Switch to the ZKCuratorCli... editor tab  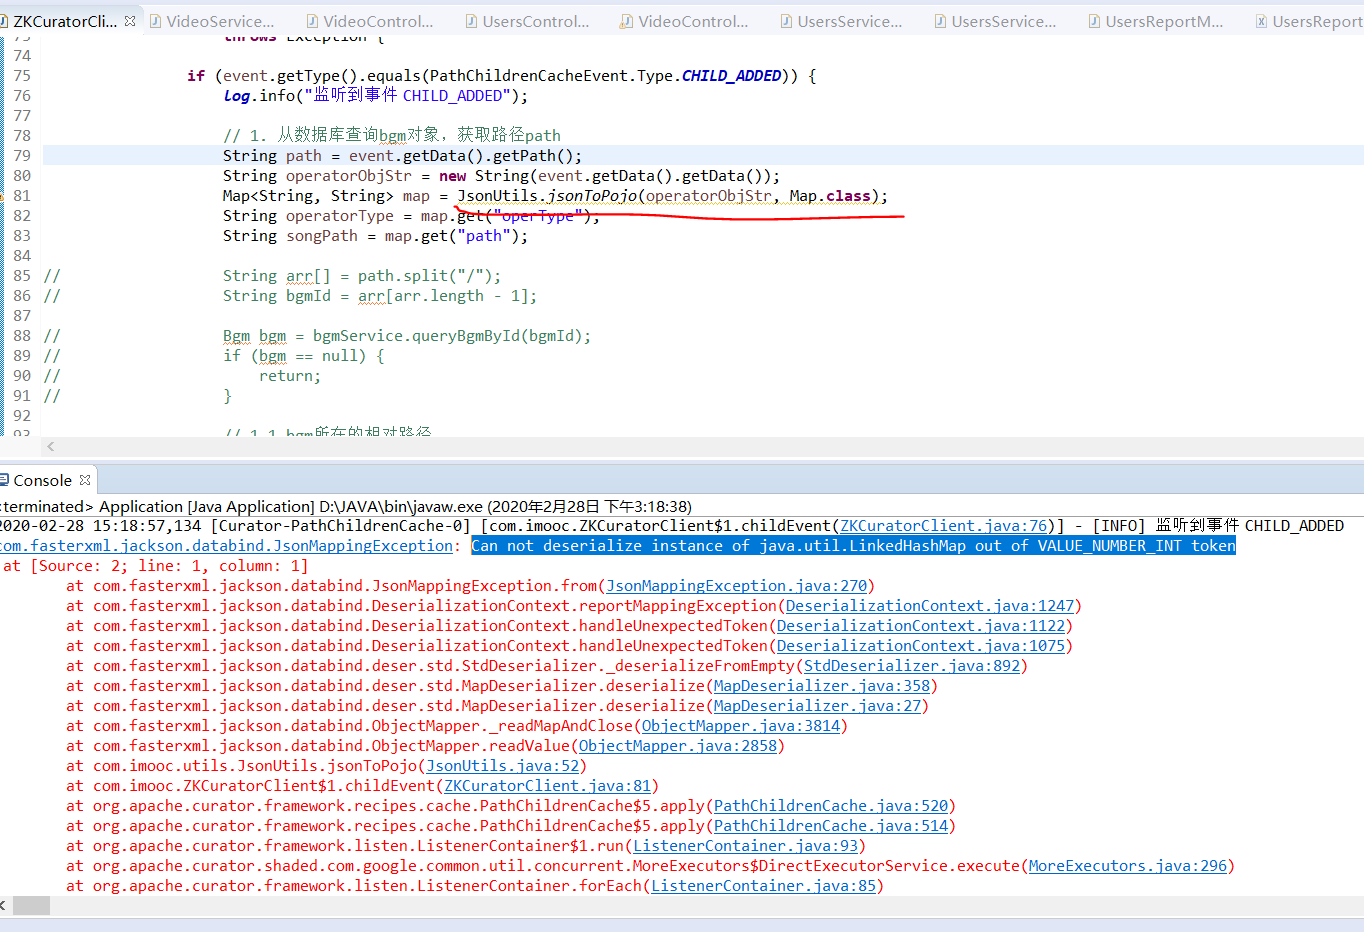65,21
